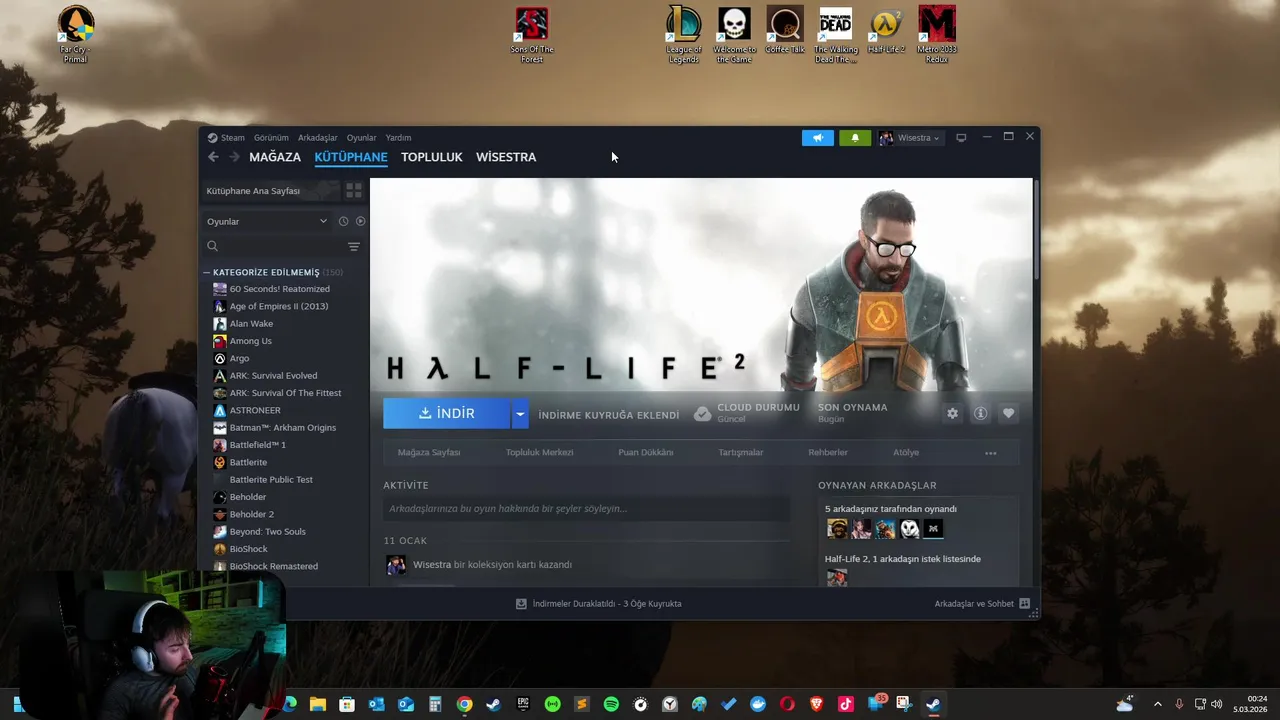Screen dimensions: 1280x720
Task: Open Spotify from the taskbar
Action: (x=611, y=704)
